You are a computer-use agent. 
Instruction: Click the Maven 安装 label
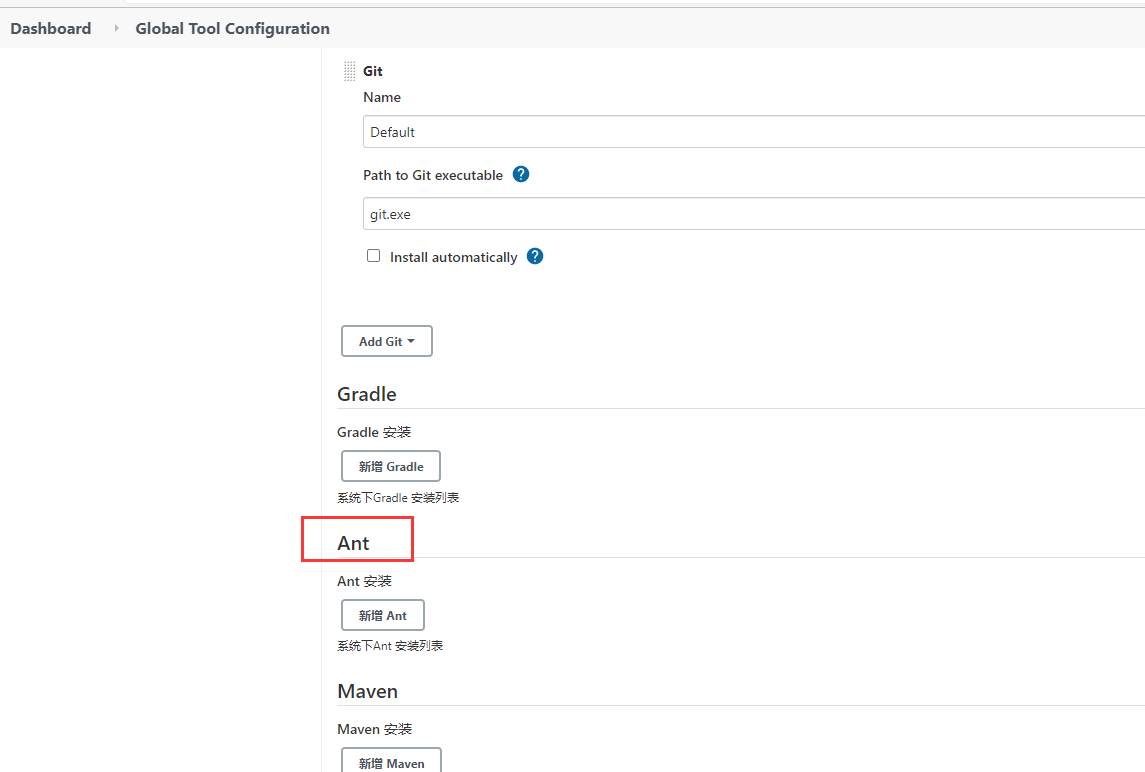pos(374,728)
